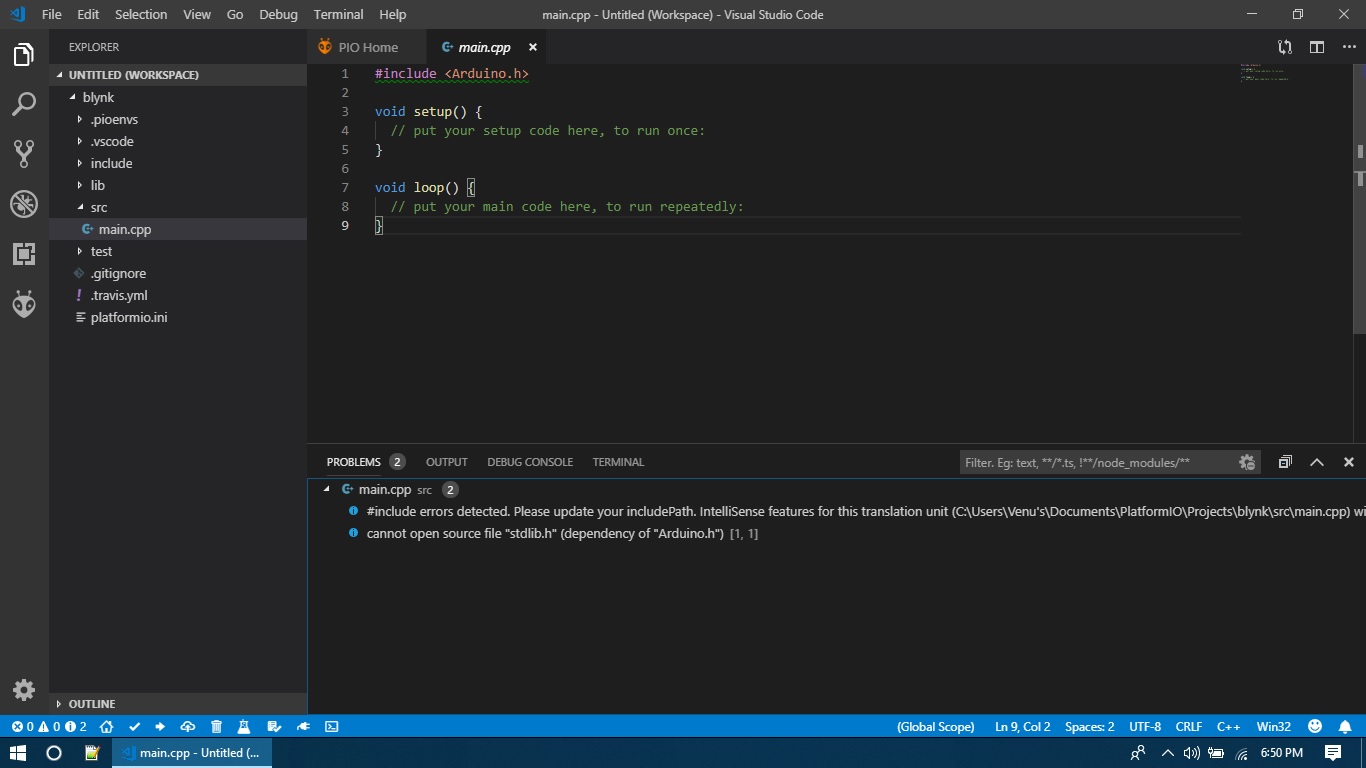1366x768 pixels.
Task: Collapse main.cpp problems in the Problems panel
Action: 326,489
